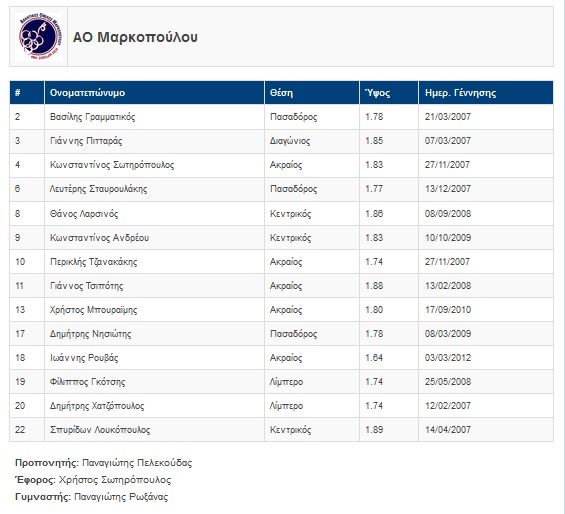This screenshot has height=514, width=565.
Task: Click jersey number 22
Action: click(x=20, y=430)
